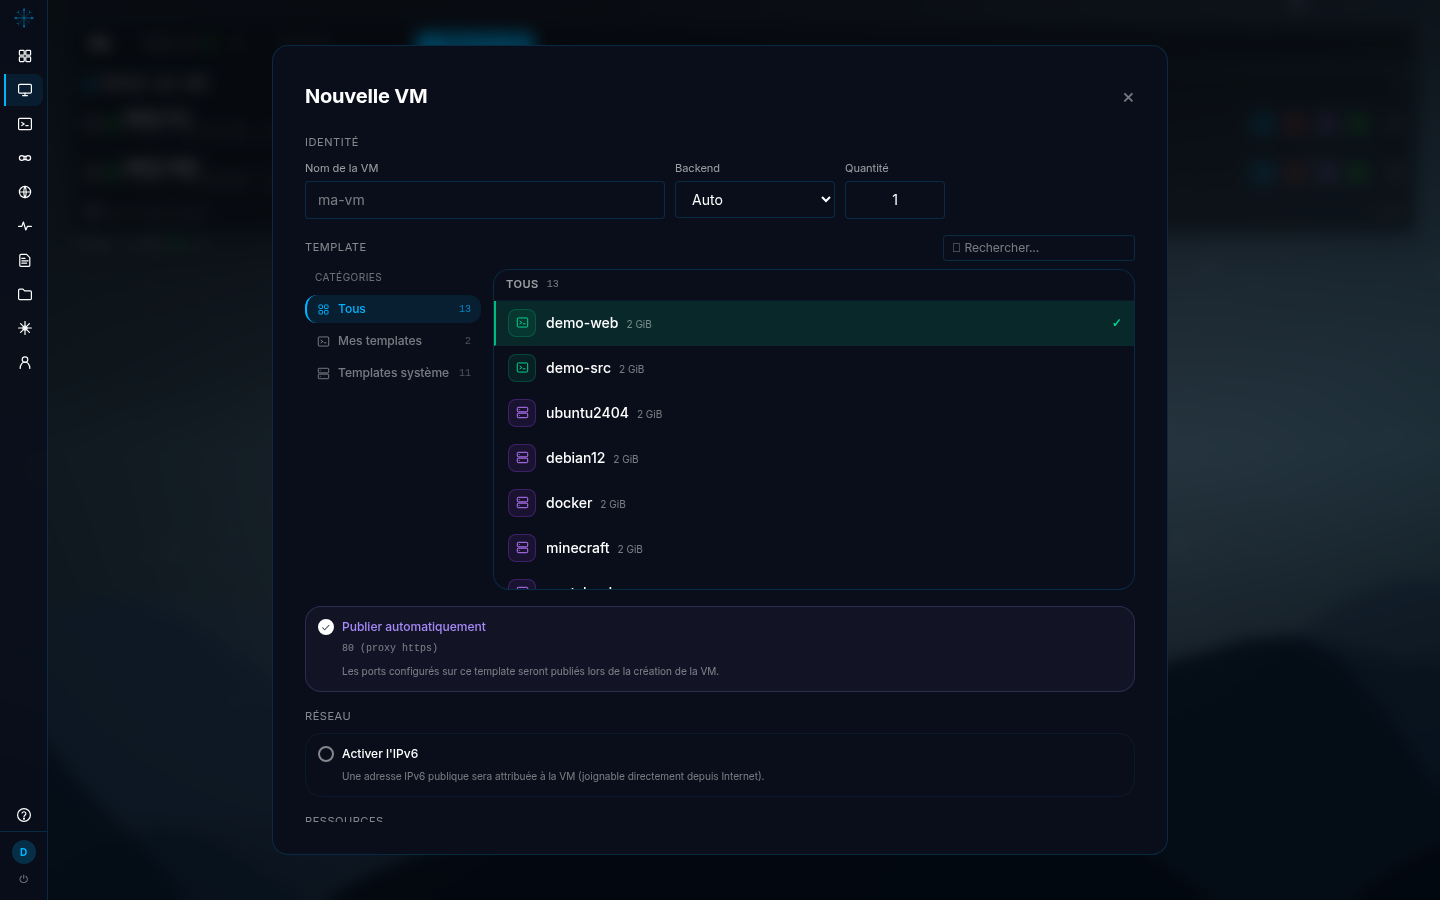Open the user profile icon in sidebar
This screenshot has height=900, width=1440.
25,362
